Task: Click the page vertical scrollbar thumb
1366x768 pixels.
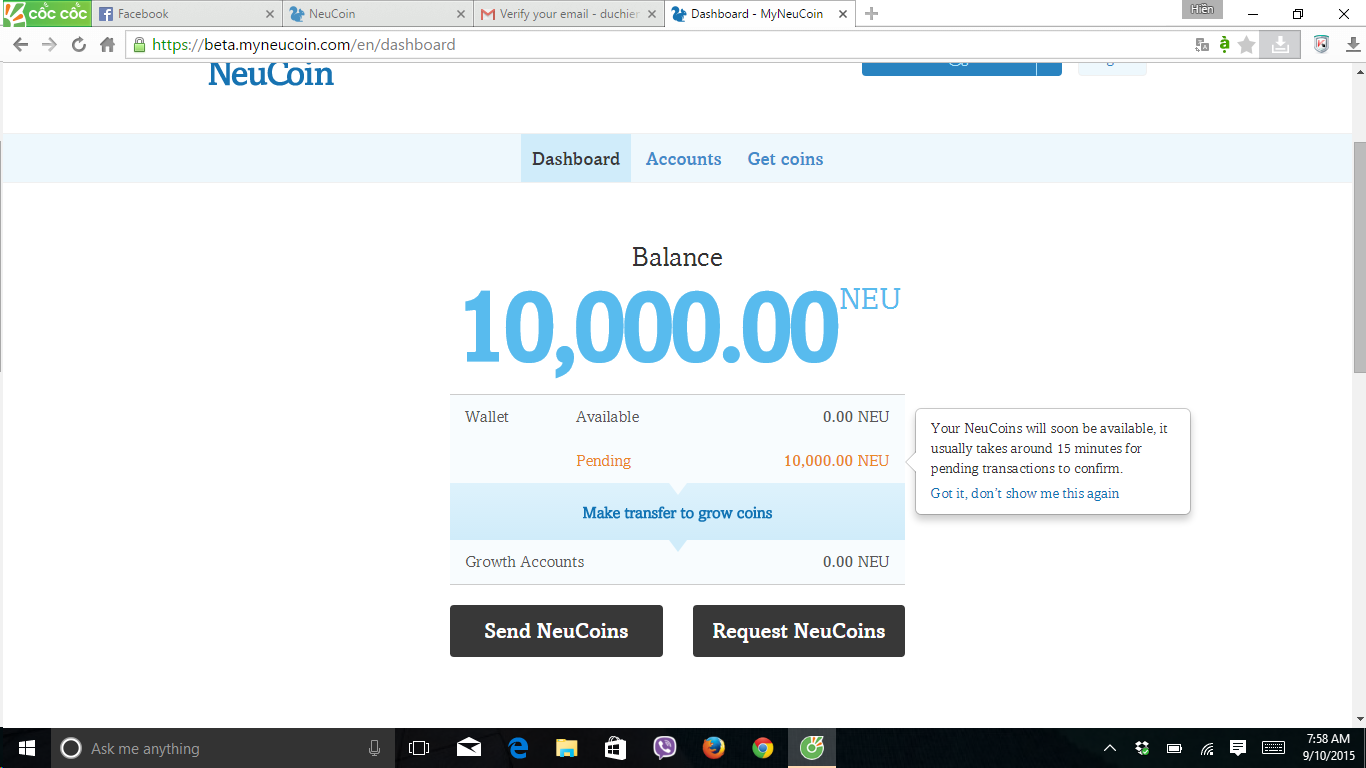Action: [1359, 257]
